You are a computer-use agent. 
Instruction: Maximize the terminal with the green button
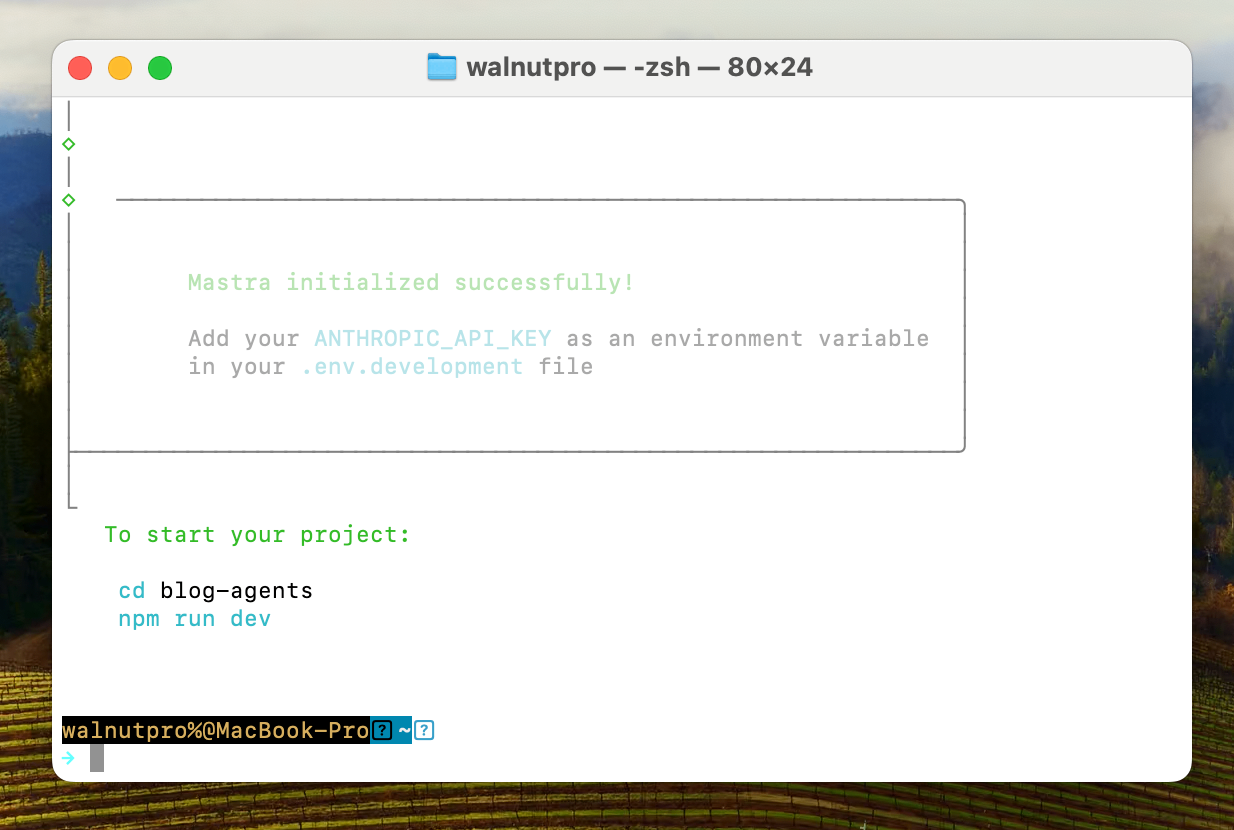[x=160, y=68]
